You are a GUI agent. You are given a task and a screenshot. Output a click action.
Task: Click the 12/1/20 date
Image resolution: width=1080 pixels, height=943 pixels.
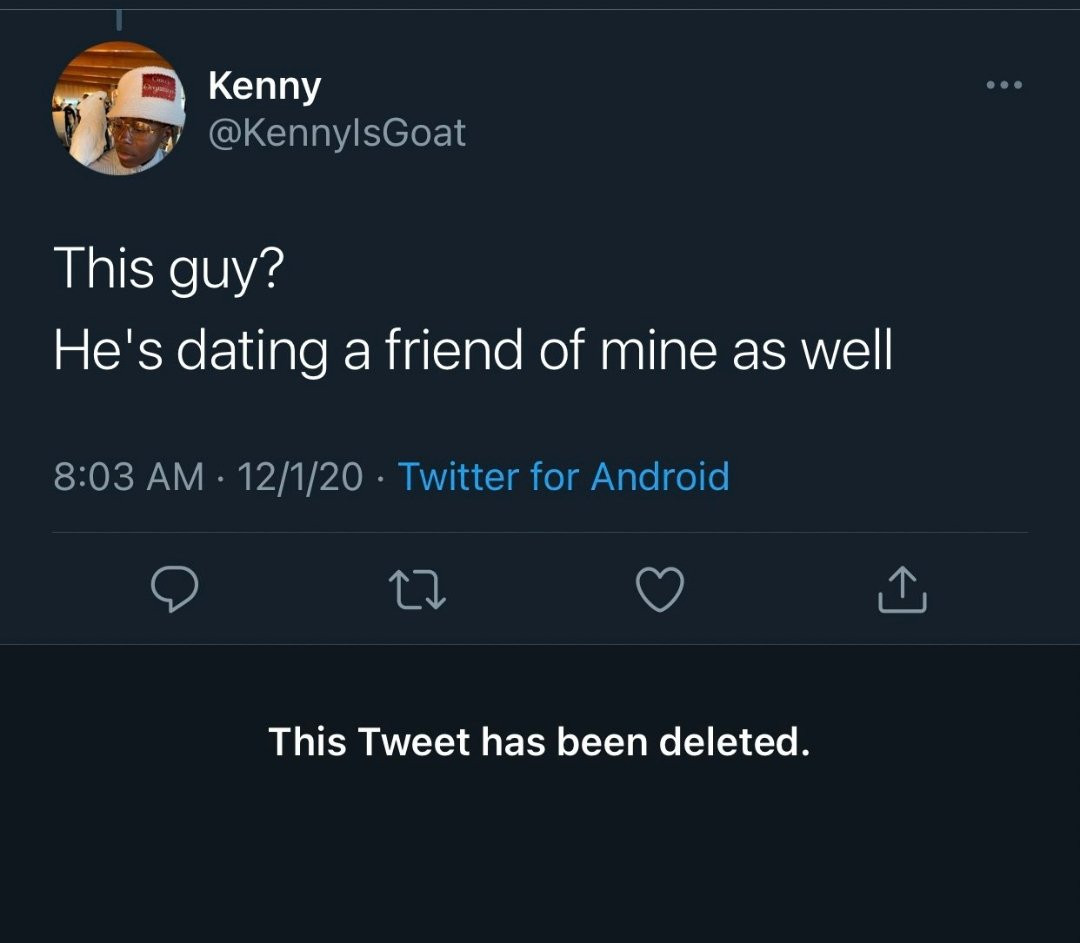click(300, 476)
